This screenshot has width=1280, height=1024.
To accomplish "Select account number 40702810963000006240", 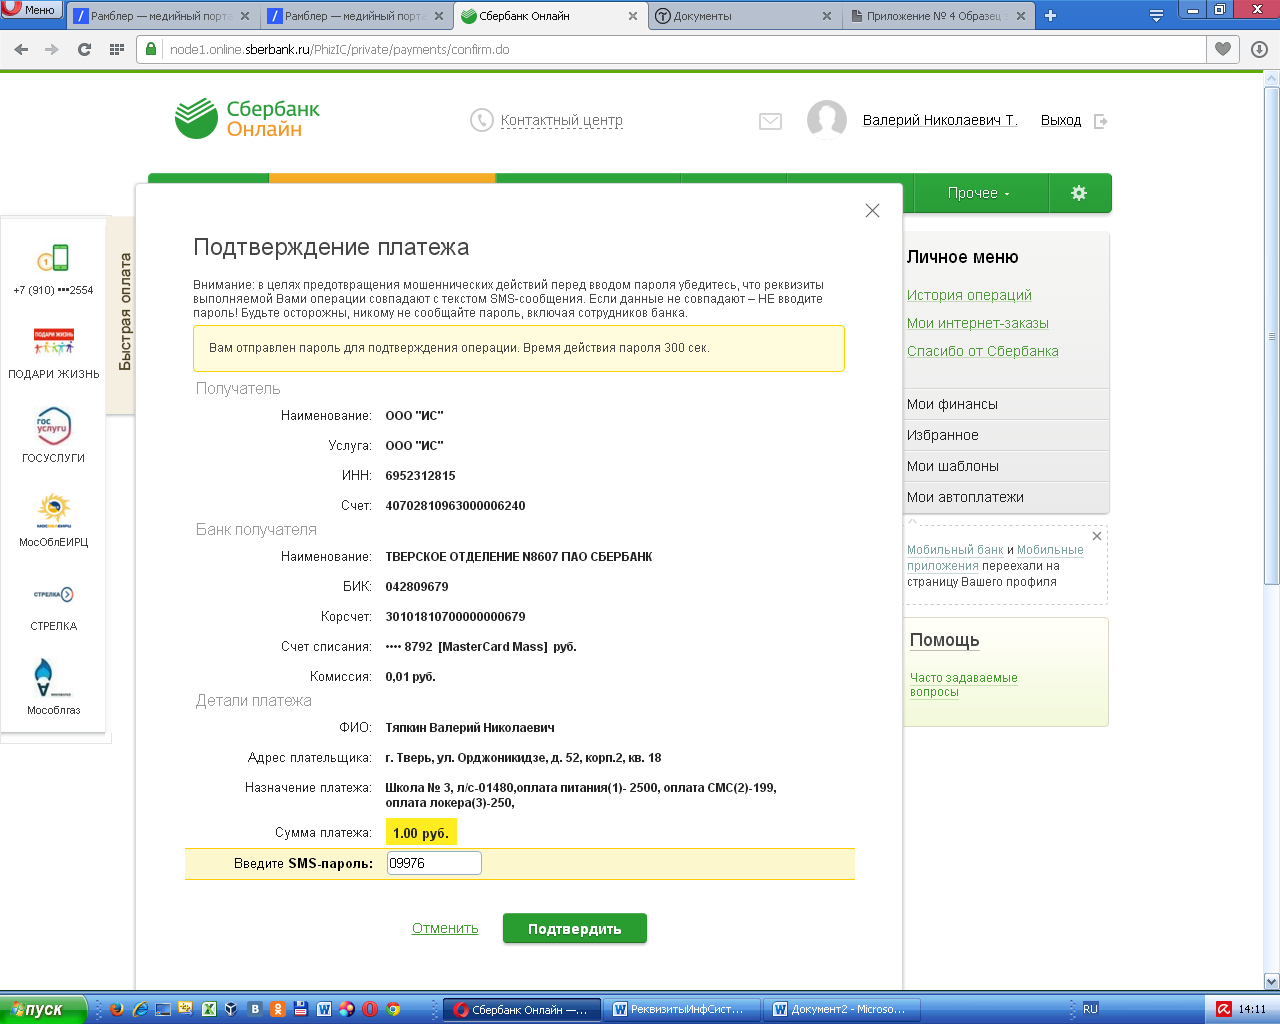I will (x=455, y=506).
